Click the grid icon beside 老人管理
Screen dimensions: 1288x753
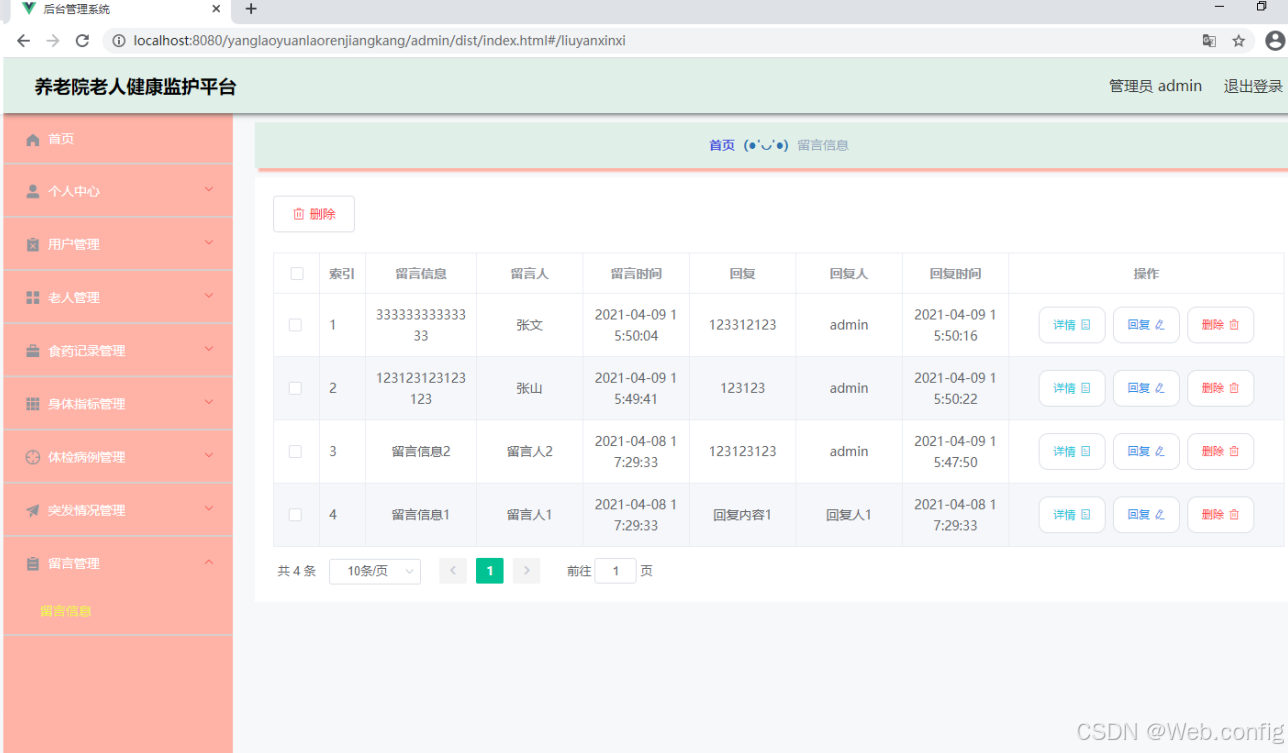click(x=33, y=297)
